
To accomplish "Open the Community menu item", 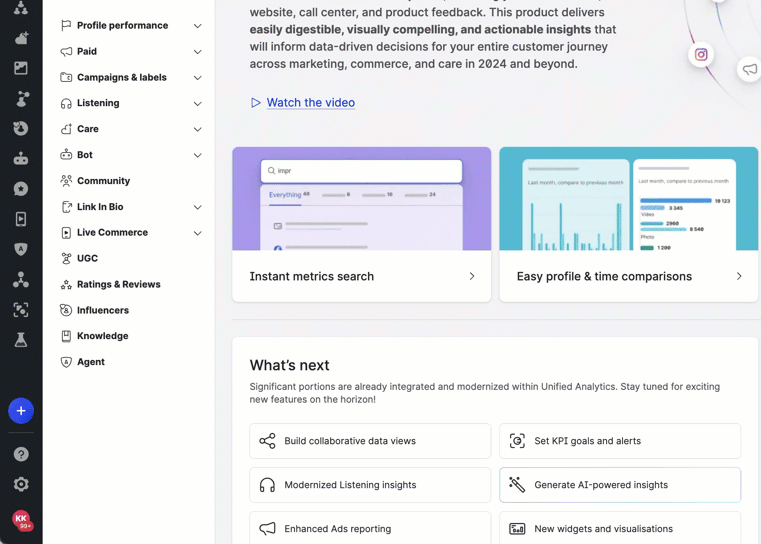I will pyautogui.click(x=103, y=181).
